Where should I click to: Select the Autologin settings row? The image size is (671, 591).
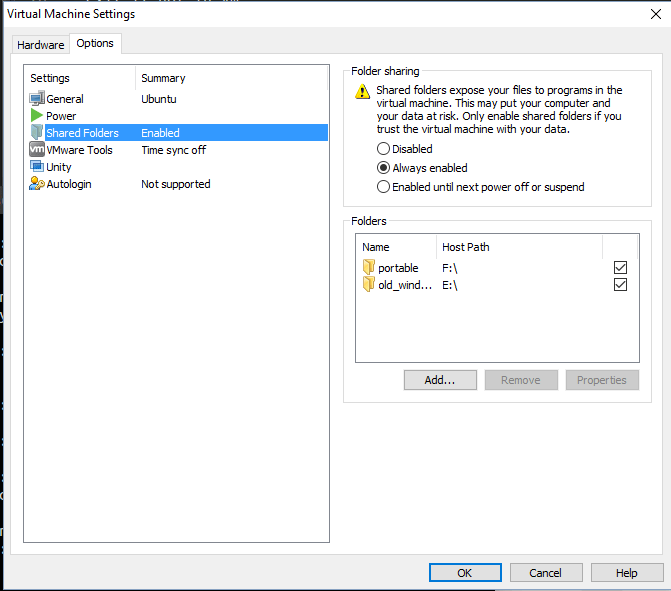click(x=178, y=184)
